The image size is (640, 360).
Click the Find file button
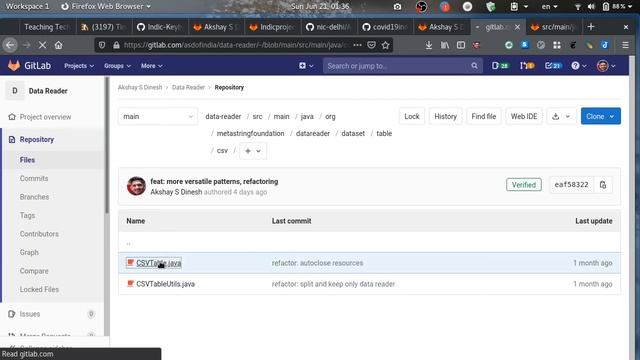click(x=484, y=116)
